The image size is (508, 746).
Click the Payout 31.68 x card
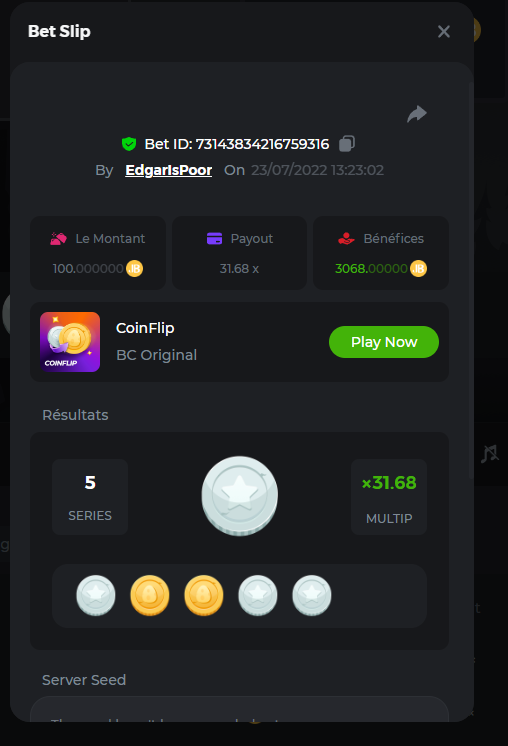pos(239,253)
